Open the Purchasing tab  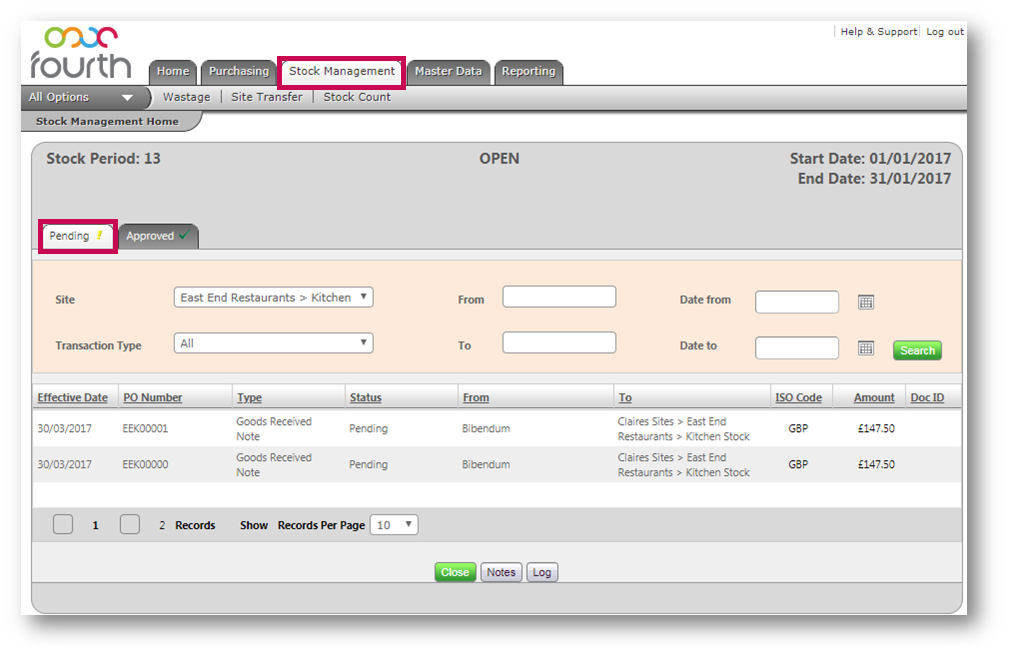coord(238,72)
